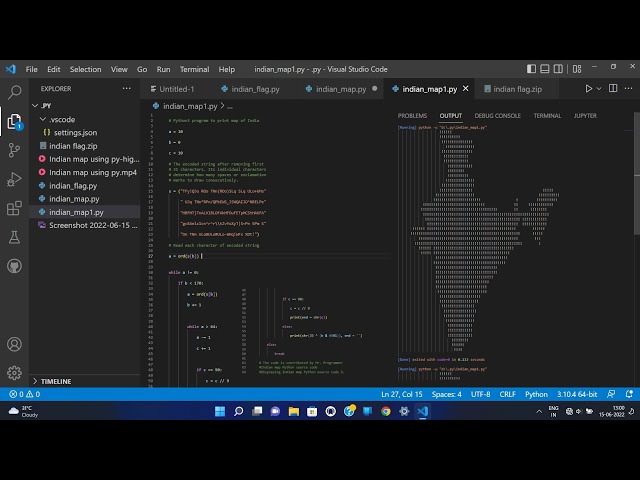Open the View menu
This screenshot has width=640, height=480.
click(x=119, y=69)
